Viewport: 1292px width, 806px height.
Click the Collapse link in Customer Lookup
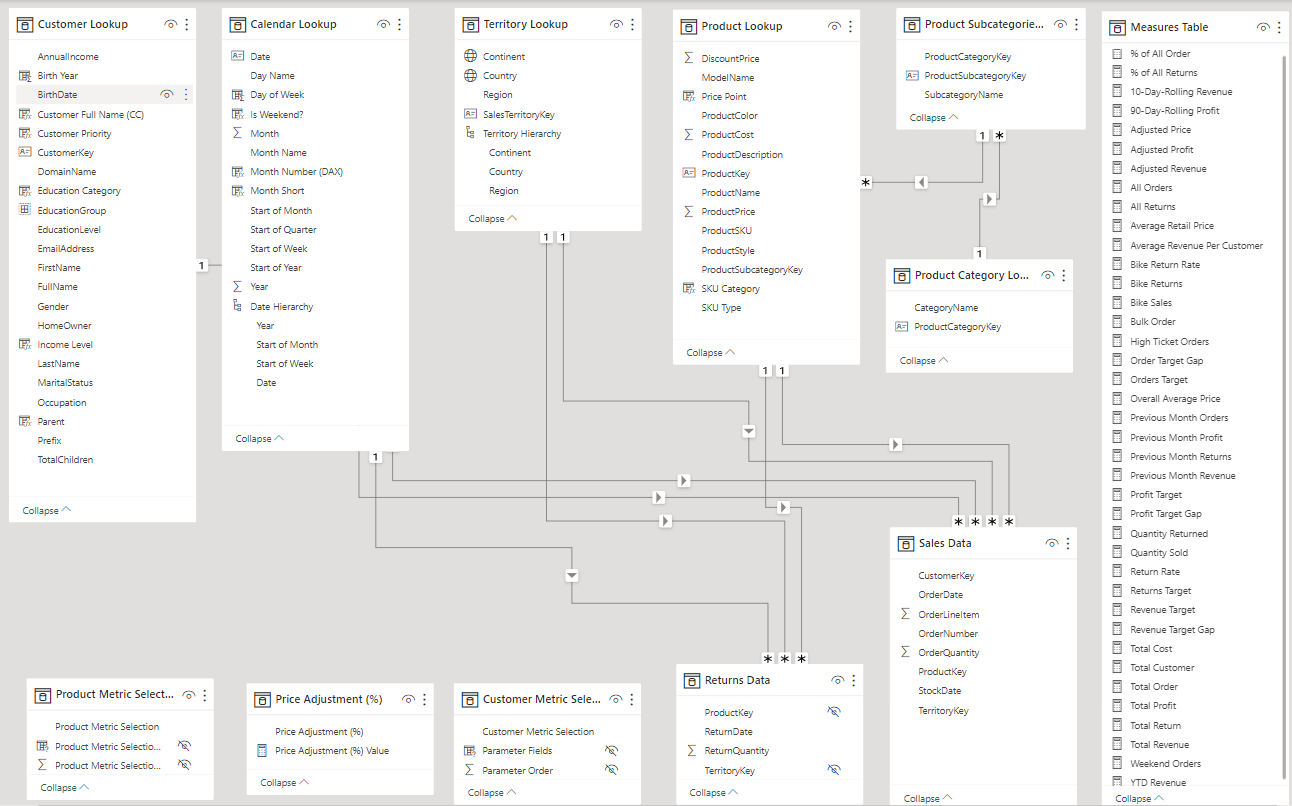click(46, 511)
